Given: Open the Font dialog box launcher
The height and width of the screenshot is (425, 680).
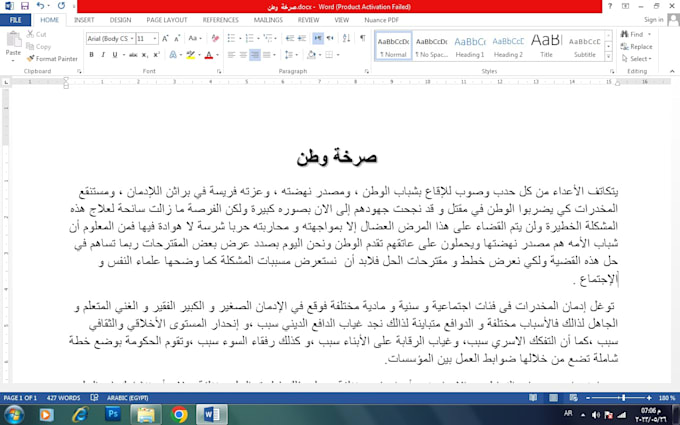Looking at the screenshot, I should click(x=219, y=71).
